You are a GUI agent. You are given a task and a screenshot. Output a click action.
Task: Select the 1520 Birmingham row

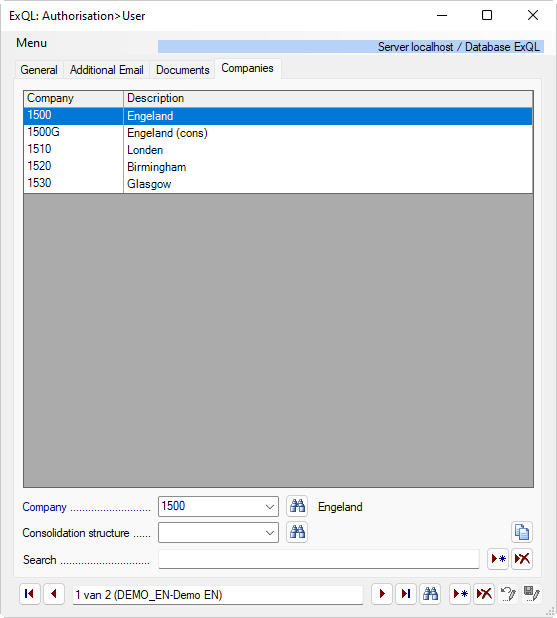click(x=278, y=167)
